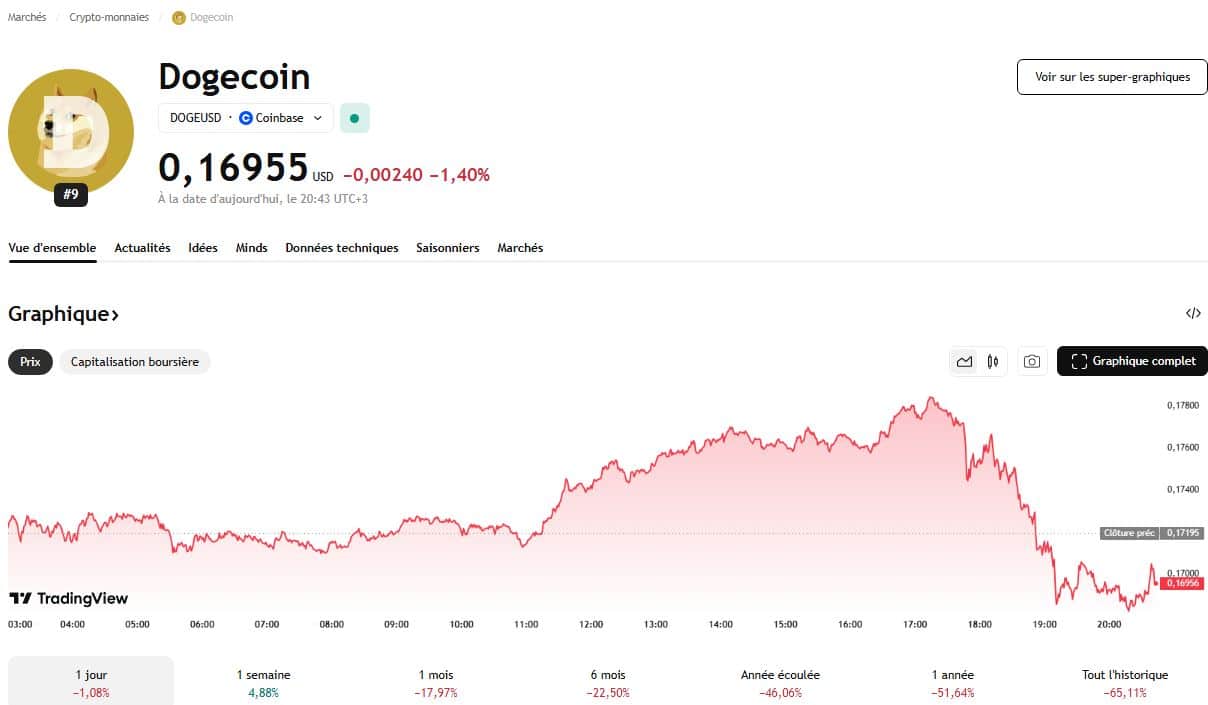This screenshot has height=705, width=1208.
Task: Enter Graphique complet fullscreen mode
Action: click(1131, 361)
